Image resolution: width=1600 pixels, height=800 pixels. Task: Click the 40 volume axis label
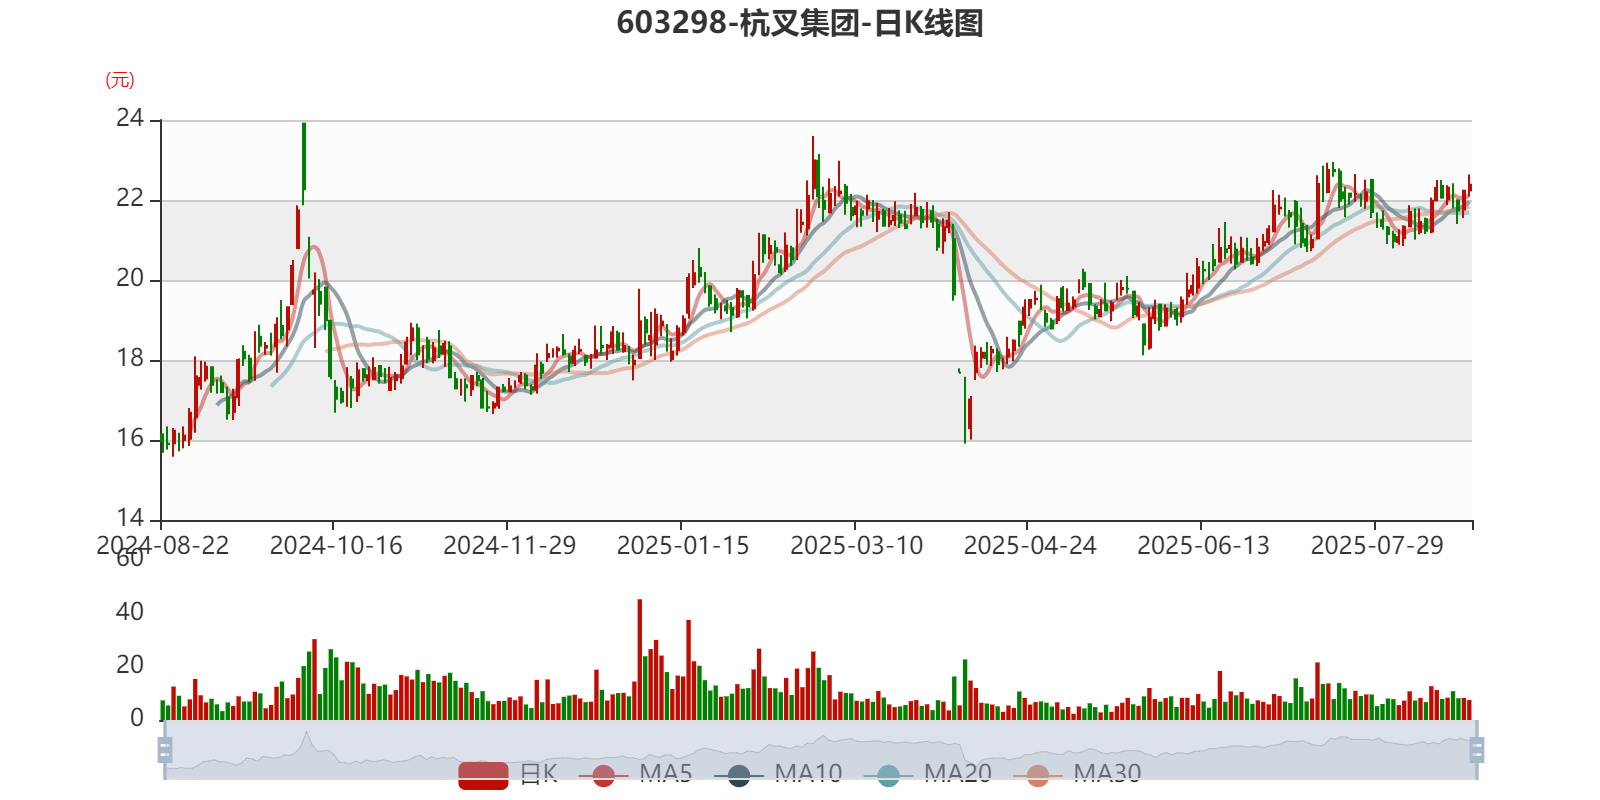[x=130, y=612]
